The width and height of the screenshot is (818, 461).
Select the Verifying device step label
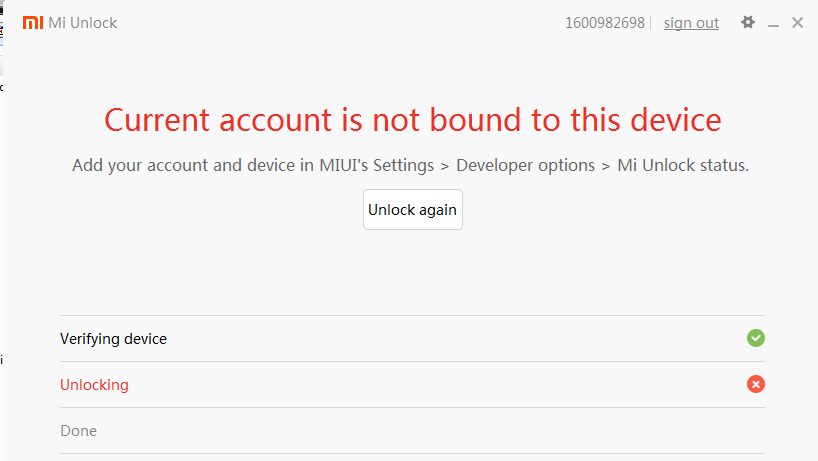(x=113, y=339)
